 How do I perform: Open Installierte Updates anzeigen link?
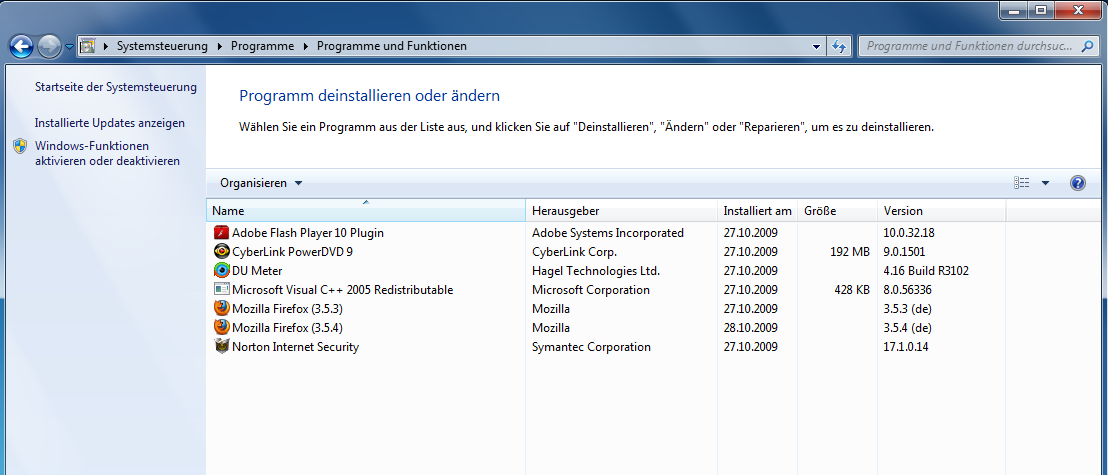point(109,123)
